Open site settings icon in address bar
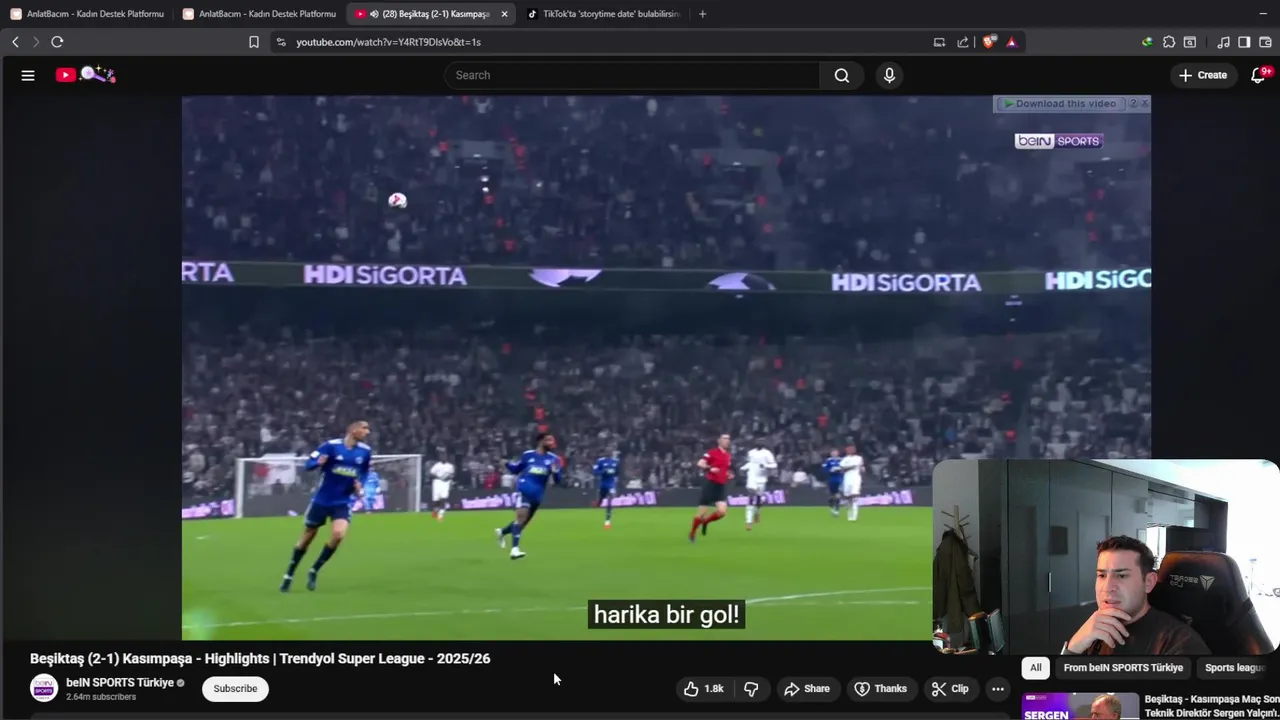The image size is (1280, 720). (x=280, y=42)
